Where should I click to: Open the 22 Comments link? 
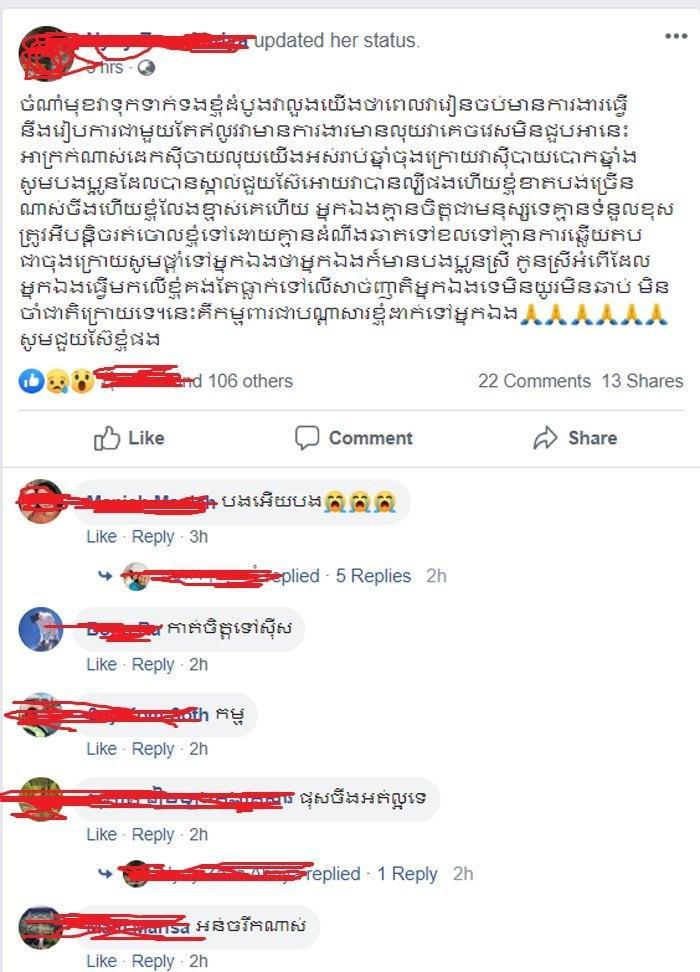click(x=534, y=381)
